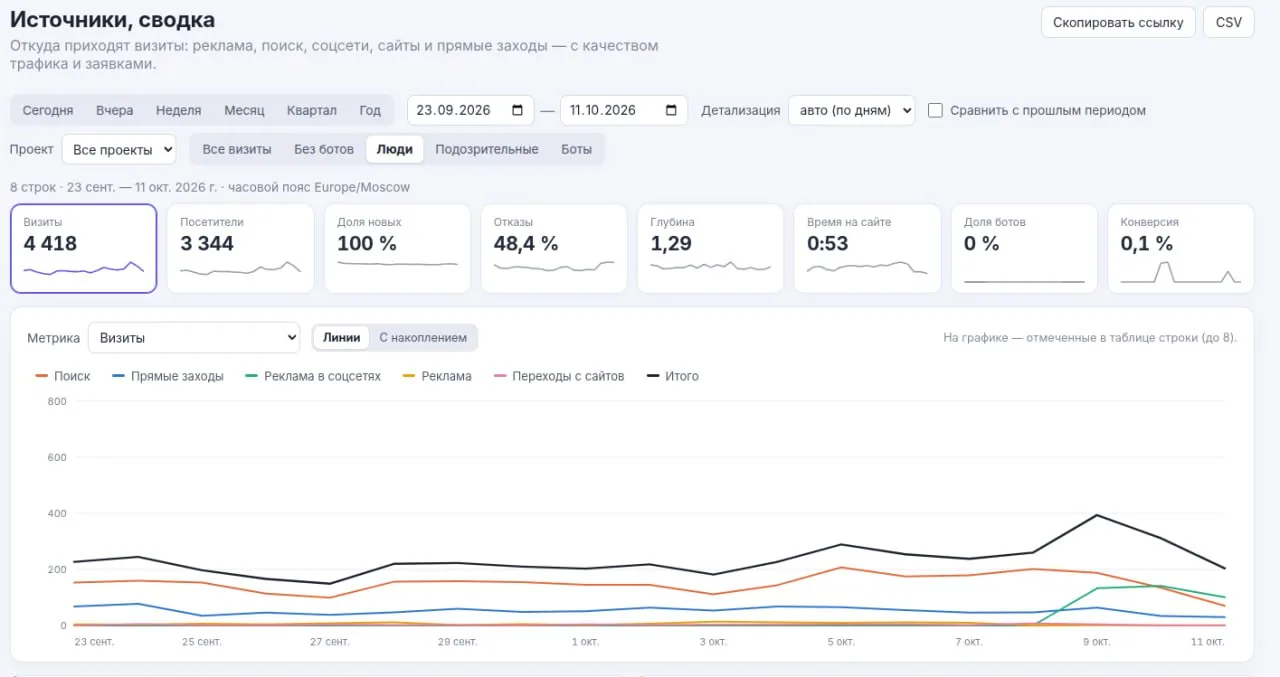The width and height of the screenshot is (1280, 677).
Task: Switch chart mode to С накоплением
Action: coord(423,338)
